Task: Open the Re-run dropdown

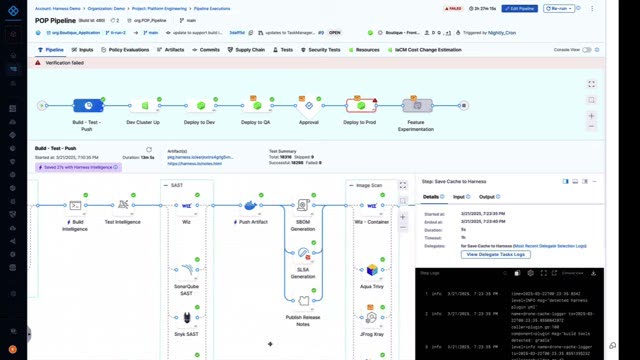Action: (x=559, y=9)
